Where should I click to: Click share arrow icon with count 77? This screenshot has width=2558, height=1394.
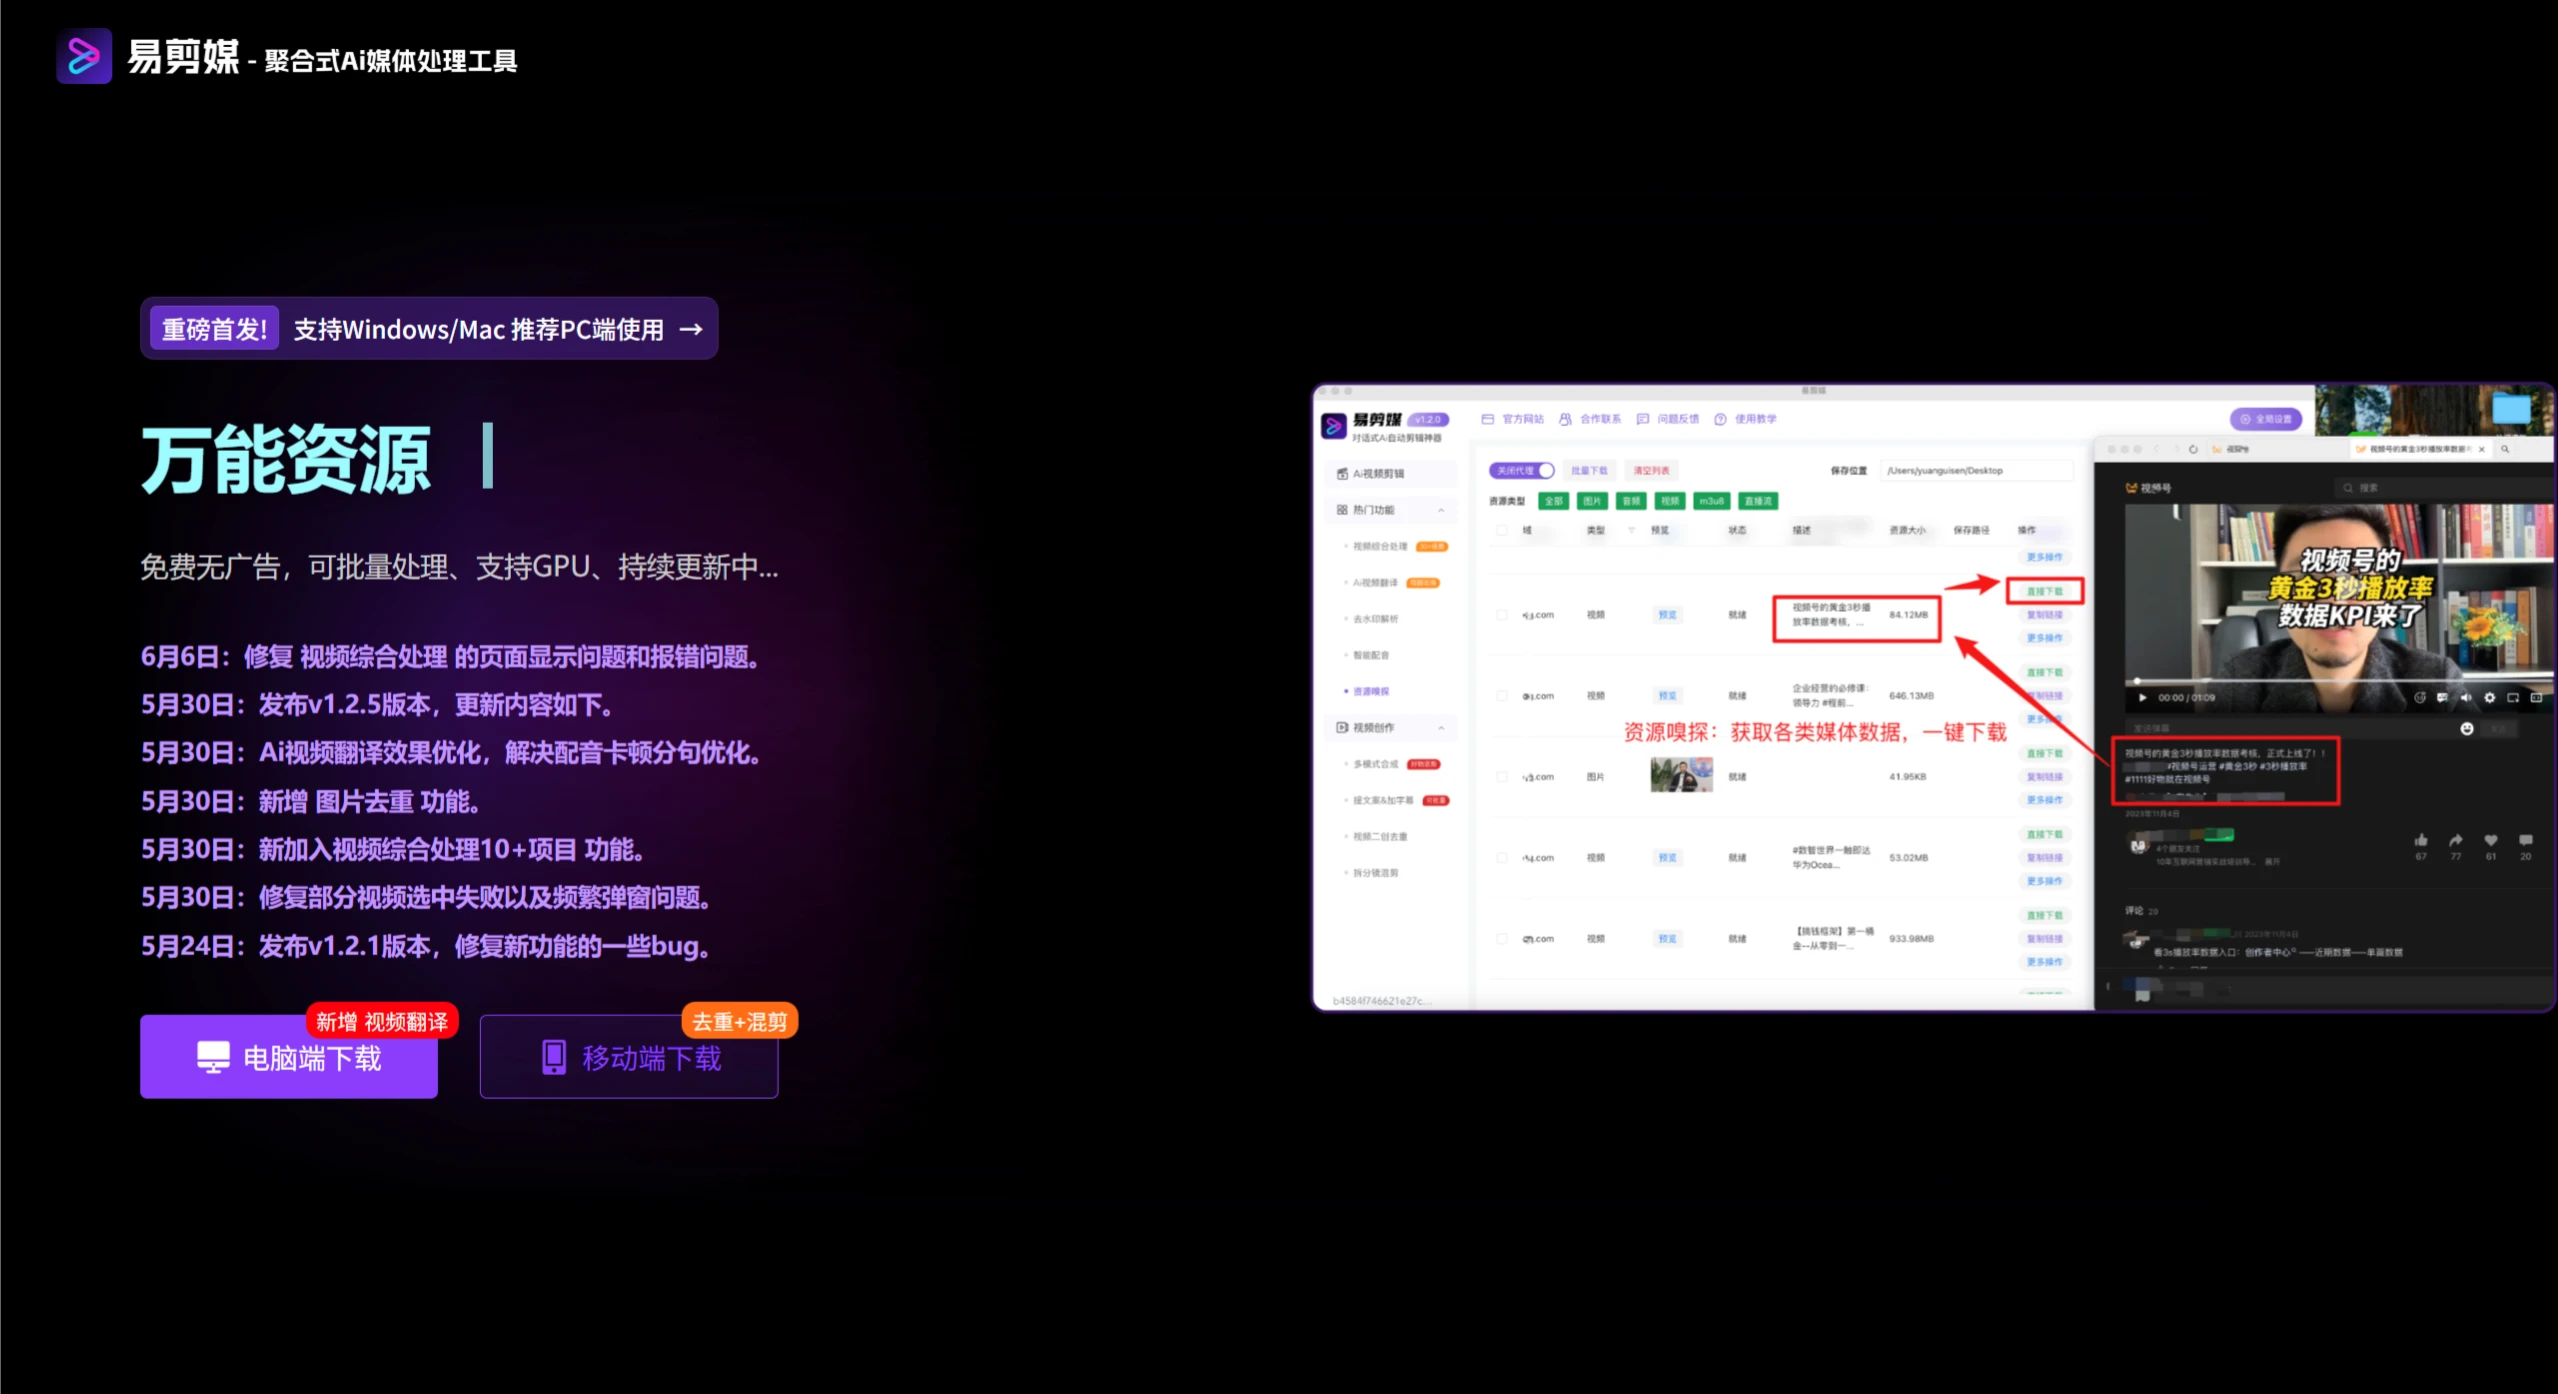(x=2456, y=840)
